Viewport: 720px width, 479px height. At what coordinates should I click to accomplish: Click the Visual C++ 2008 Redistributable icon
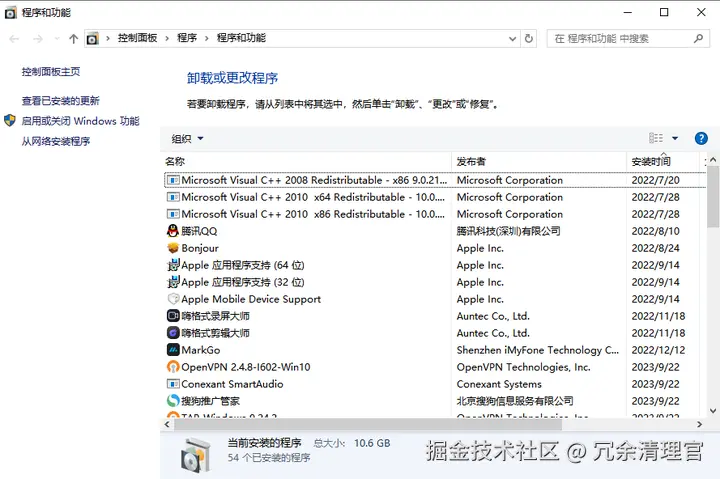(173, 180)
